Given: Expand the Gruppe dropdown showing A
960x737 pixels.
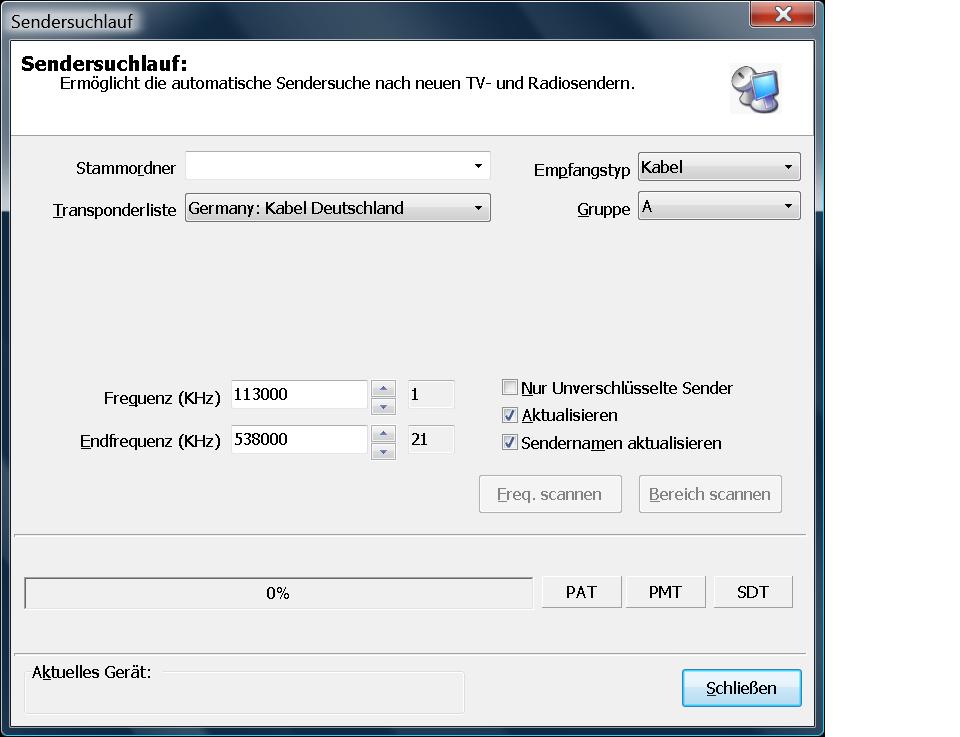Looking at the screenshot, I should tap(788, 207).
